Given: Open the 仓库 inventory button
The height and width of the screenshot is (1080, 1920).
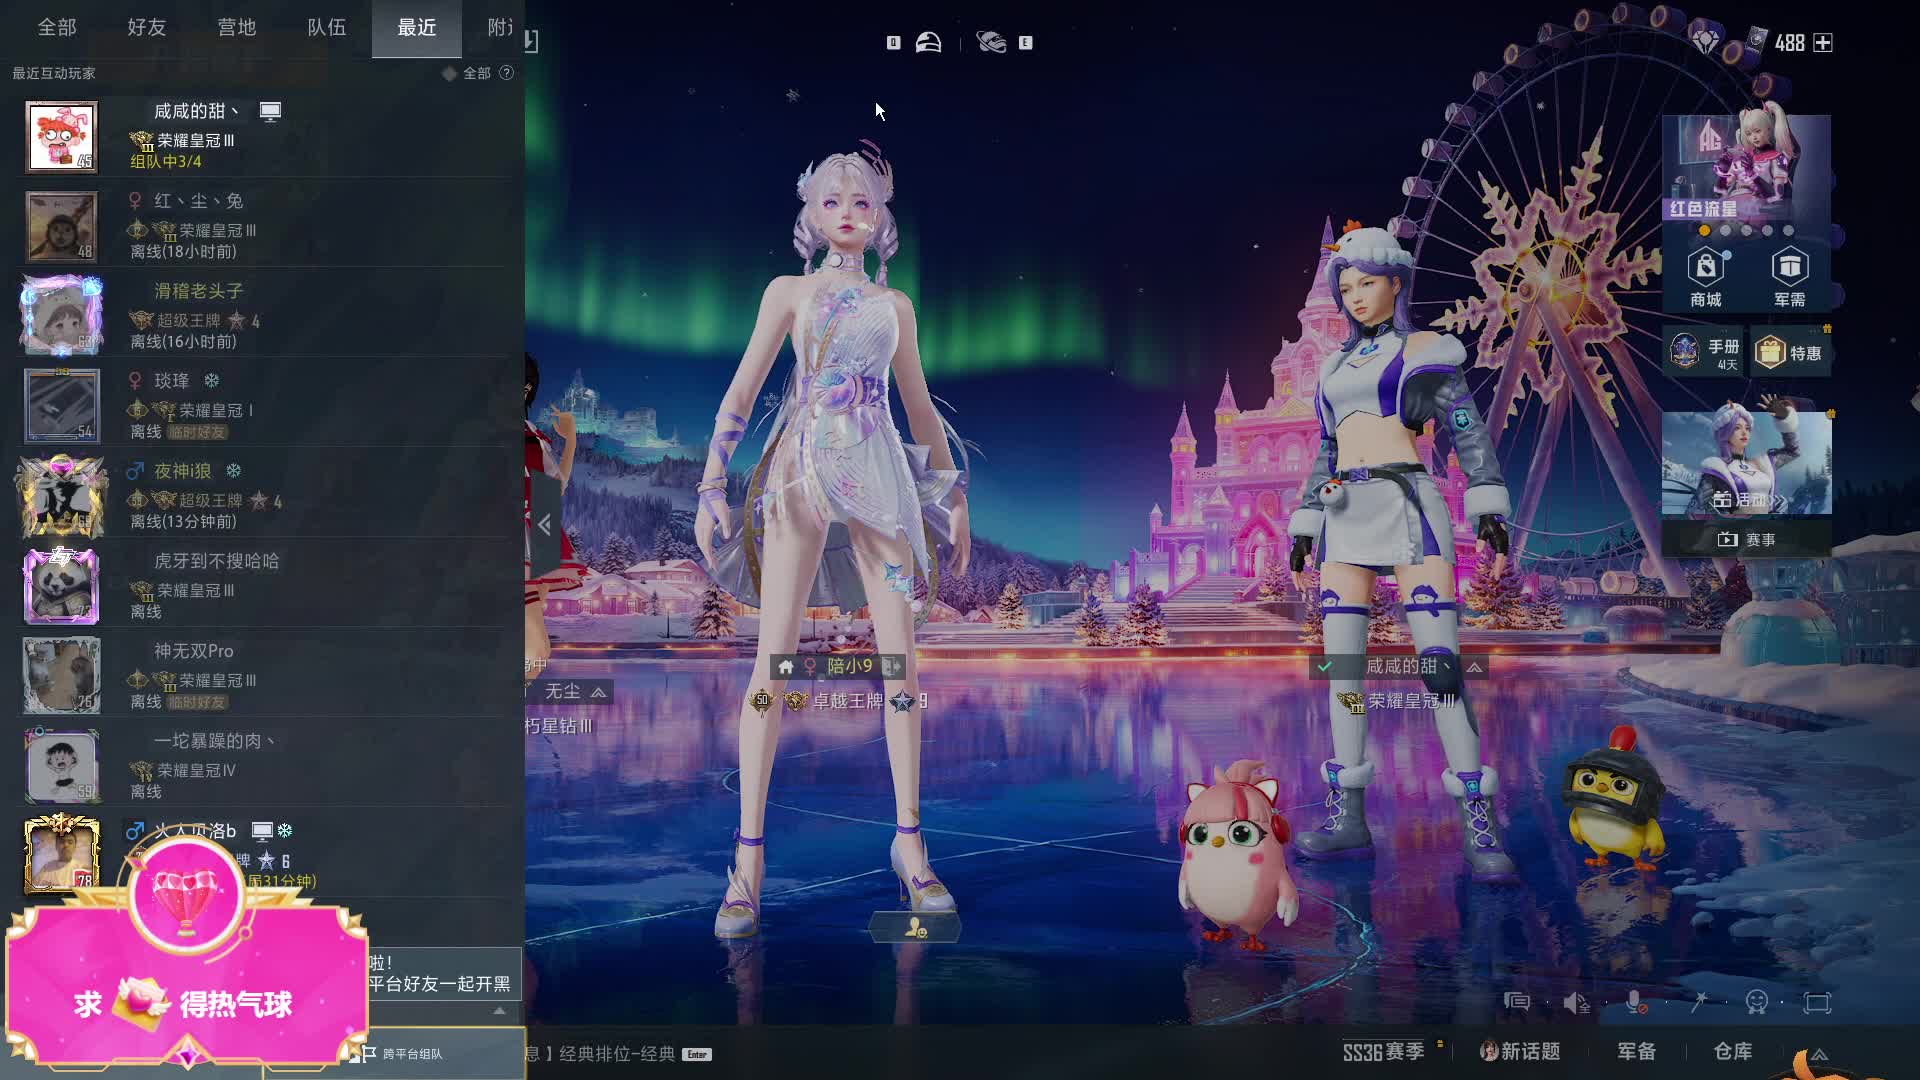Looking at the screenshot, I should (x=1732, y=1051).
